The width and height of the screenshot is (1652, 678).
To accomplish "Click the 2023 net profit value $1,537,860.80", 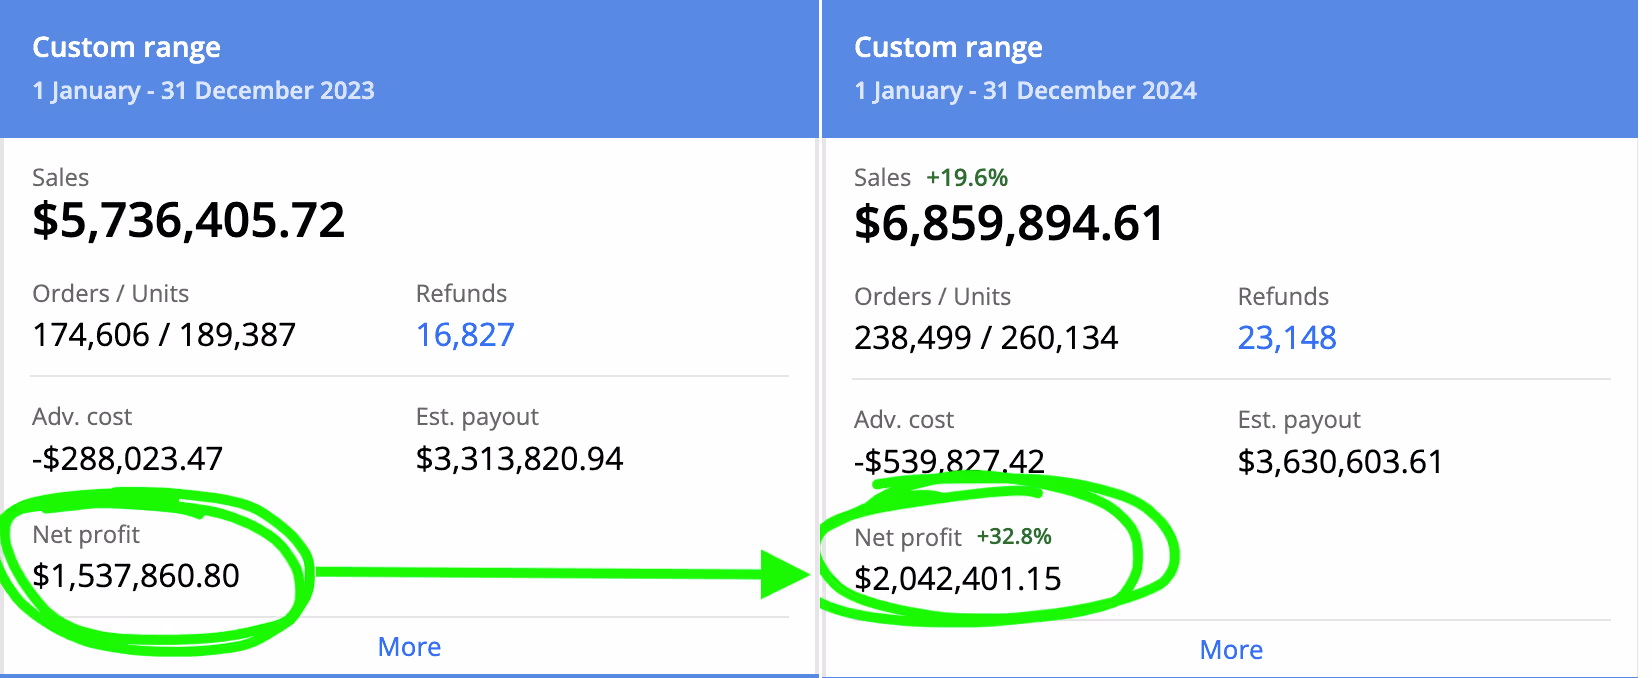I will point(136,576).
